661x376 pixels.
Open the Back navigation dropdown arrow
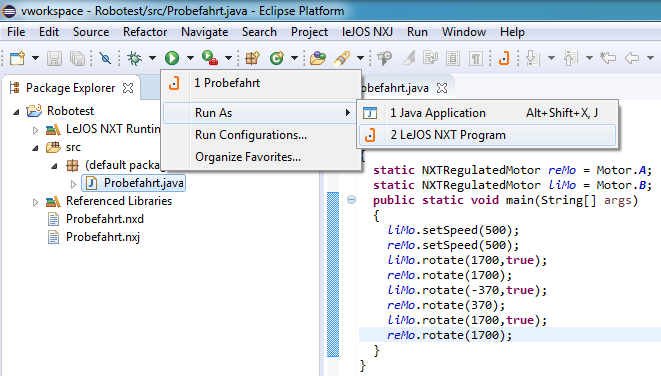coord(650,58)
